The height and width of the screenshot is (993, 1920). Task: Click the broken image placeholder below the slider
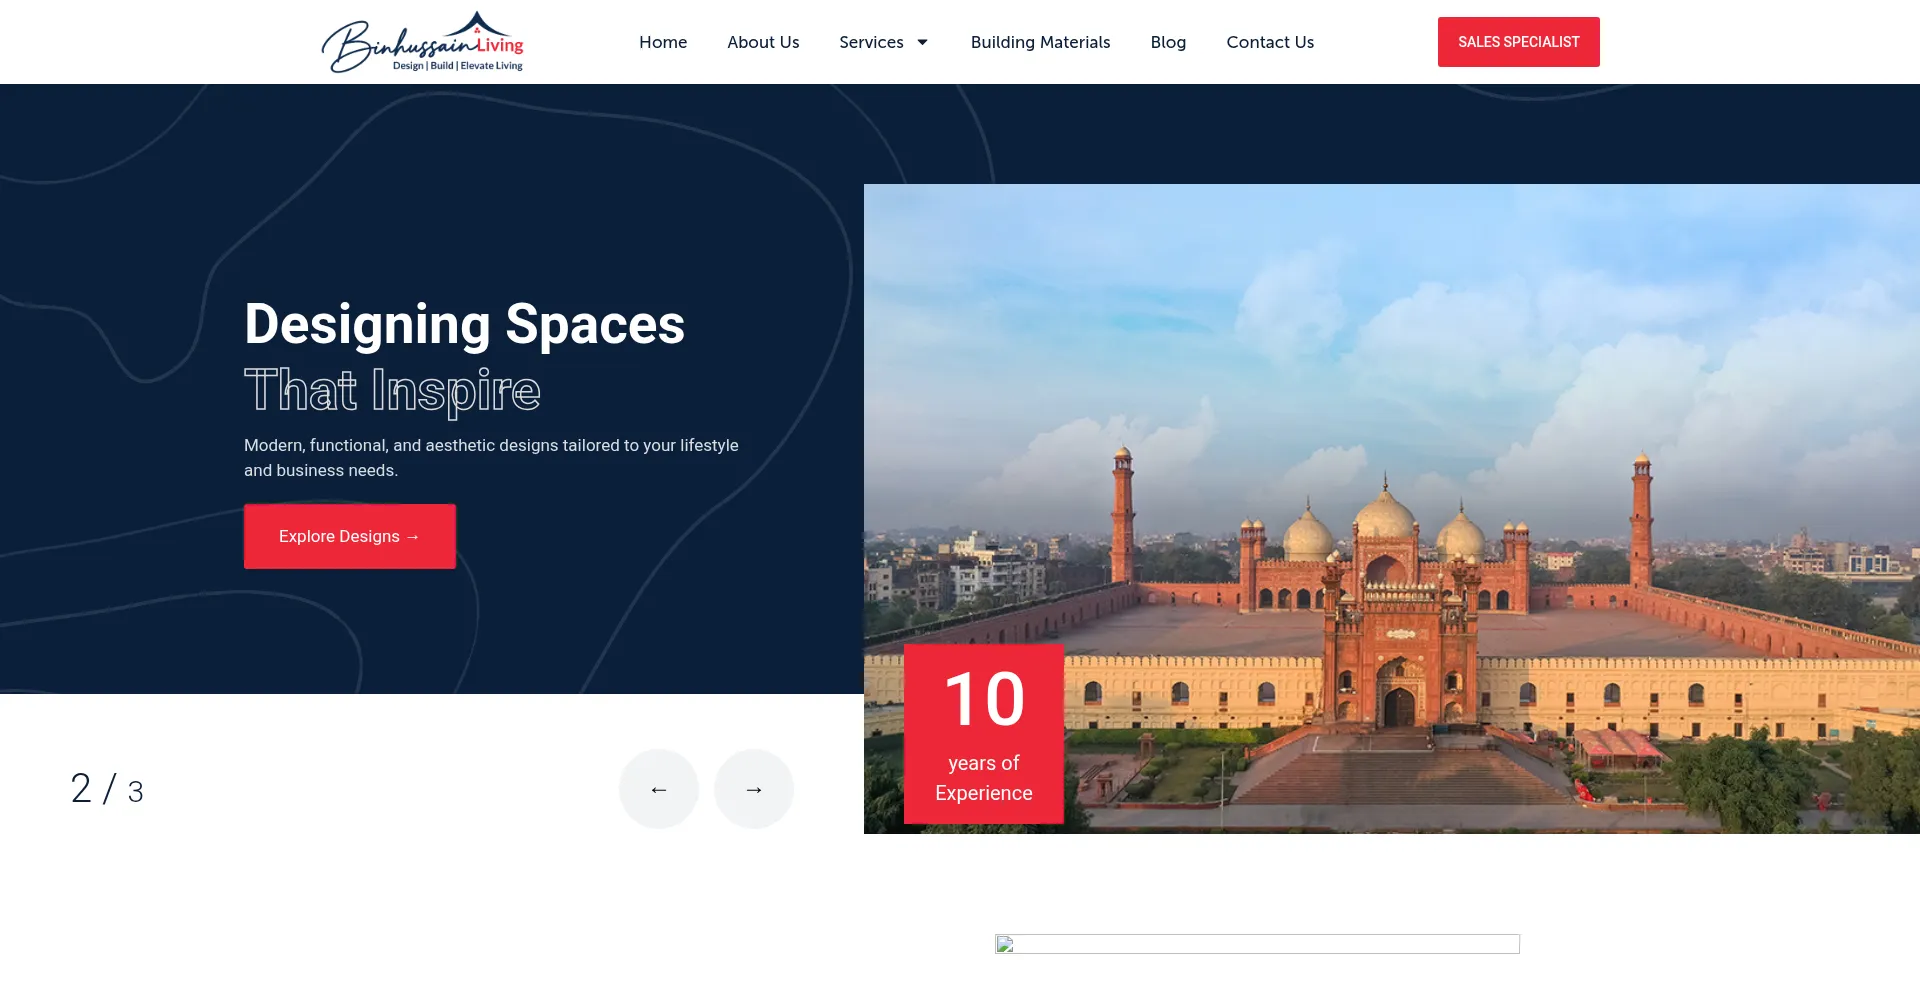click(1257, 944)
